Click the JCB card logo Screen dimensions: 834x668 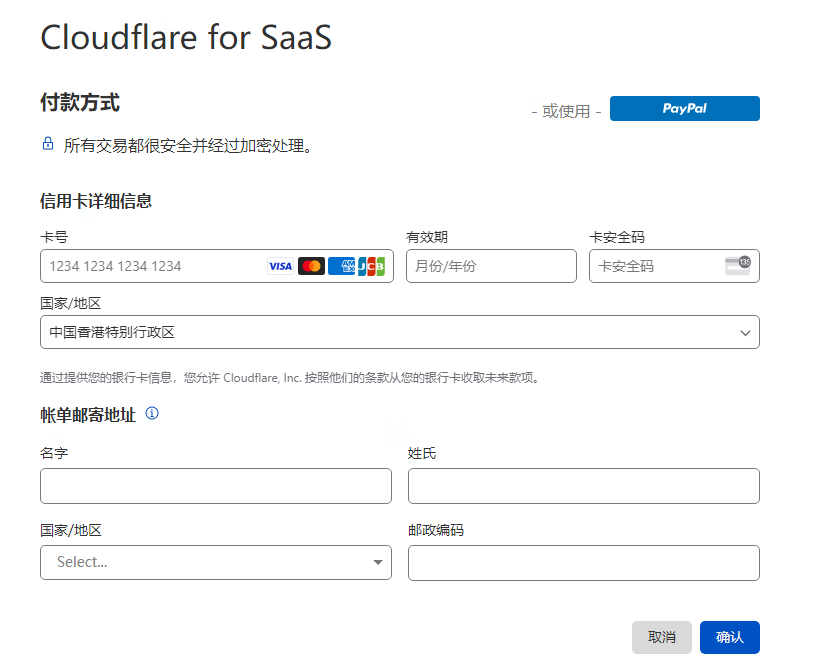pos(371,266)
